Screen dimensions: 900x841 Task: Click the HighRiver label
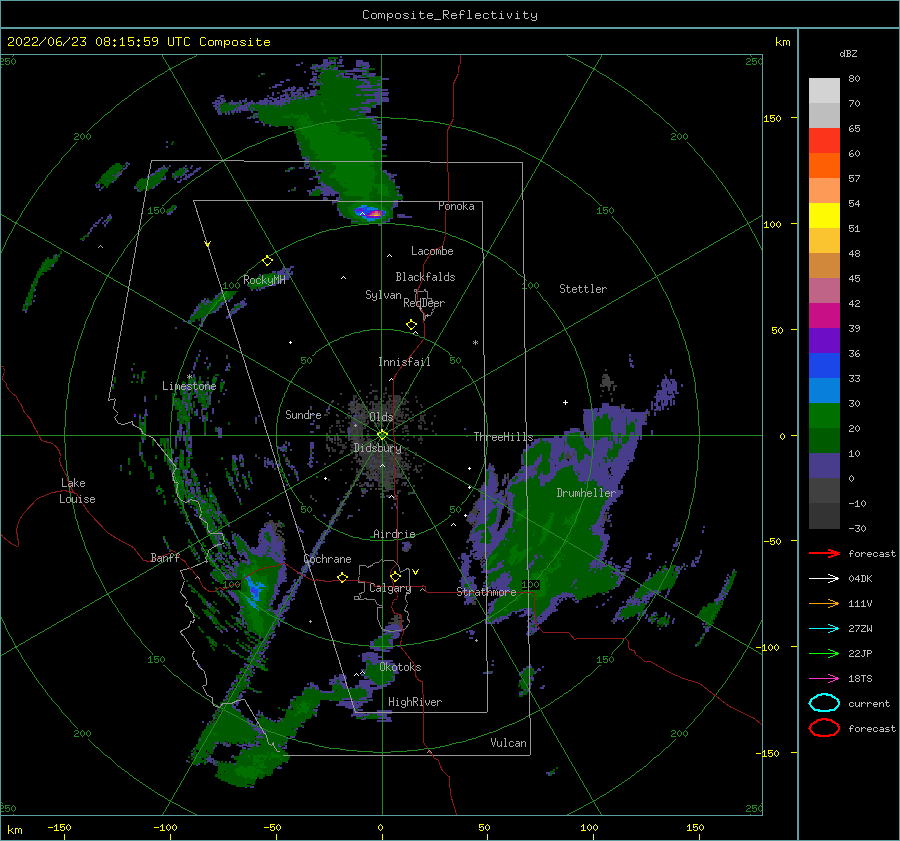(415, 702)
